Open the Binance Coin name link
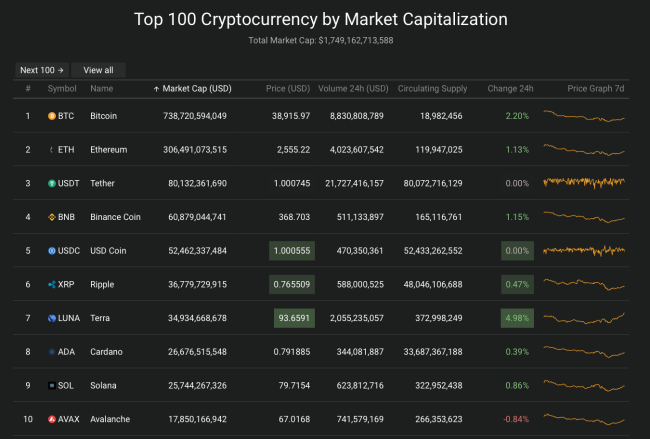The height and width of the screenshot is (439, 650). pos(115,217)
